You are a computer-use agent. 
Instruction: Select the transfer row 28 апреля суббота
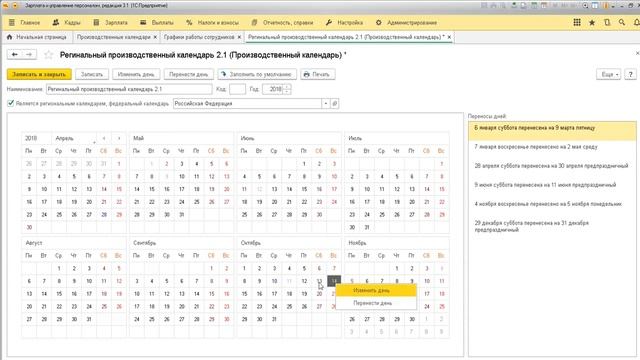(552, 166)
